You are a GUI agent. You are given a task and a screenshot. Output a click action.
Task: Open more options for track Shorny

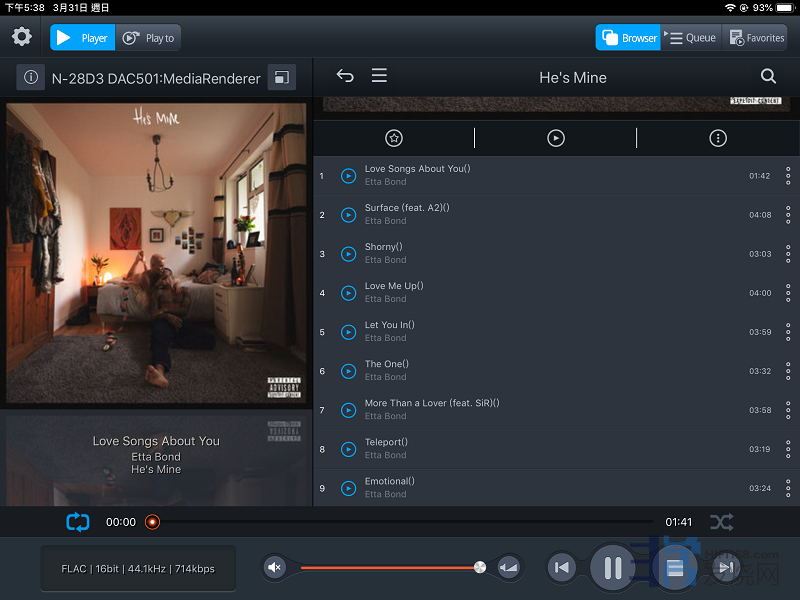[788, 254]
